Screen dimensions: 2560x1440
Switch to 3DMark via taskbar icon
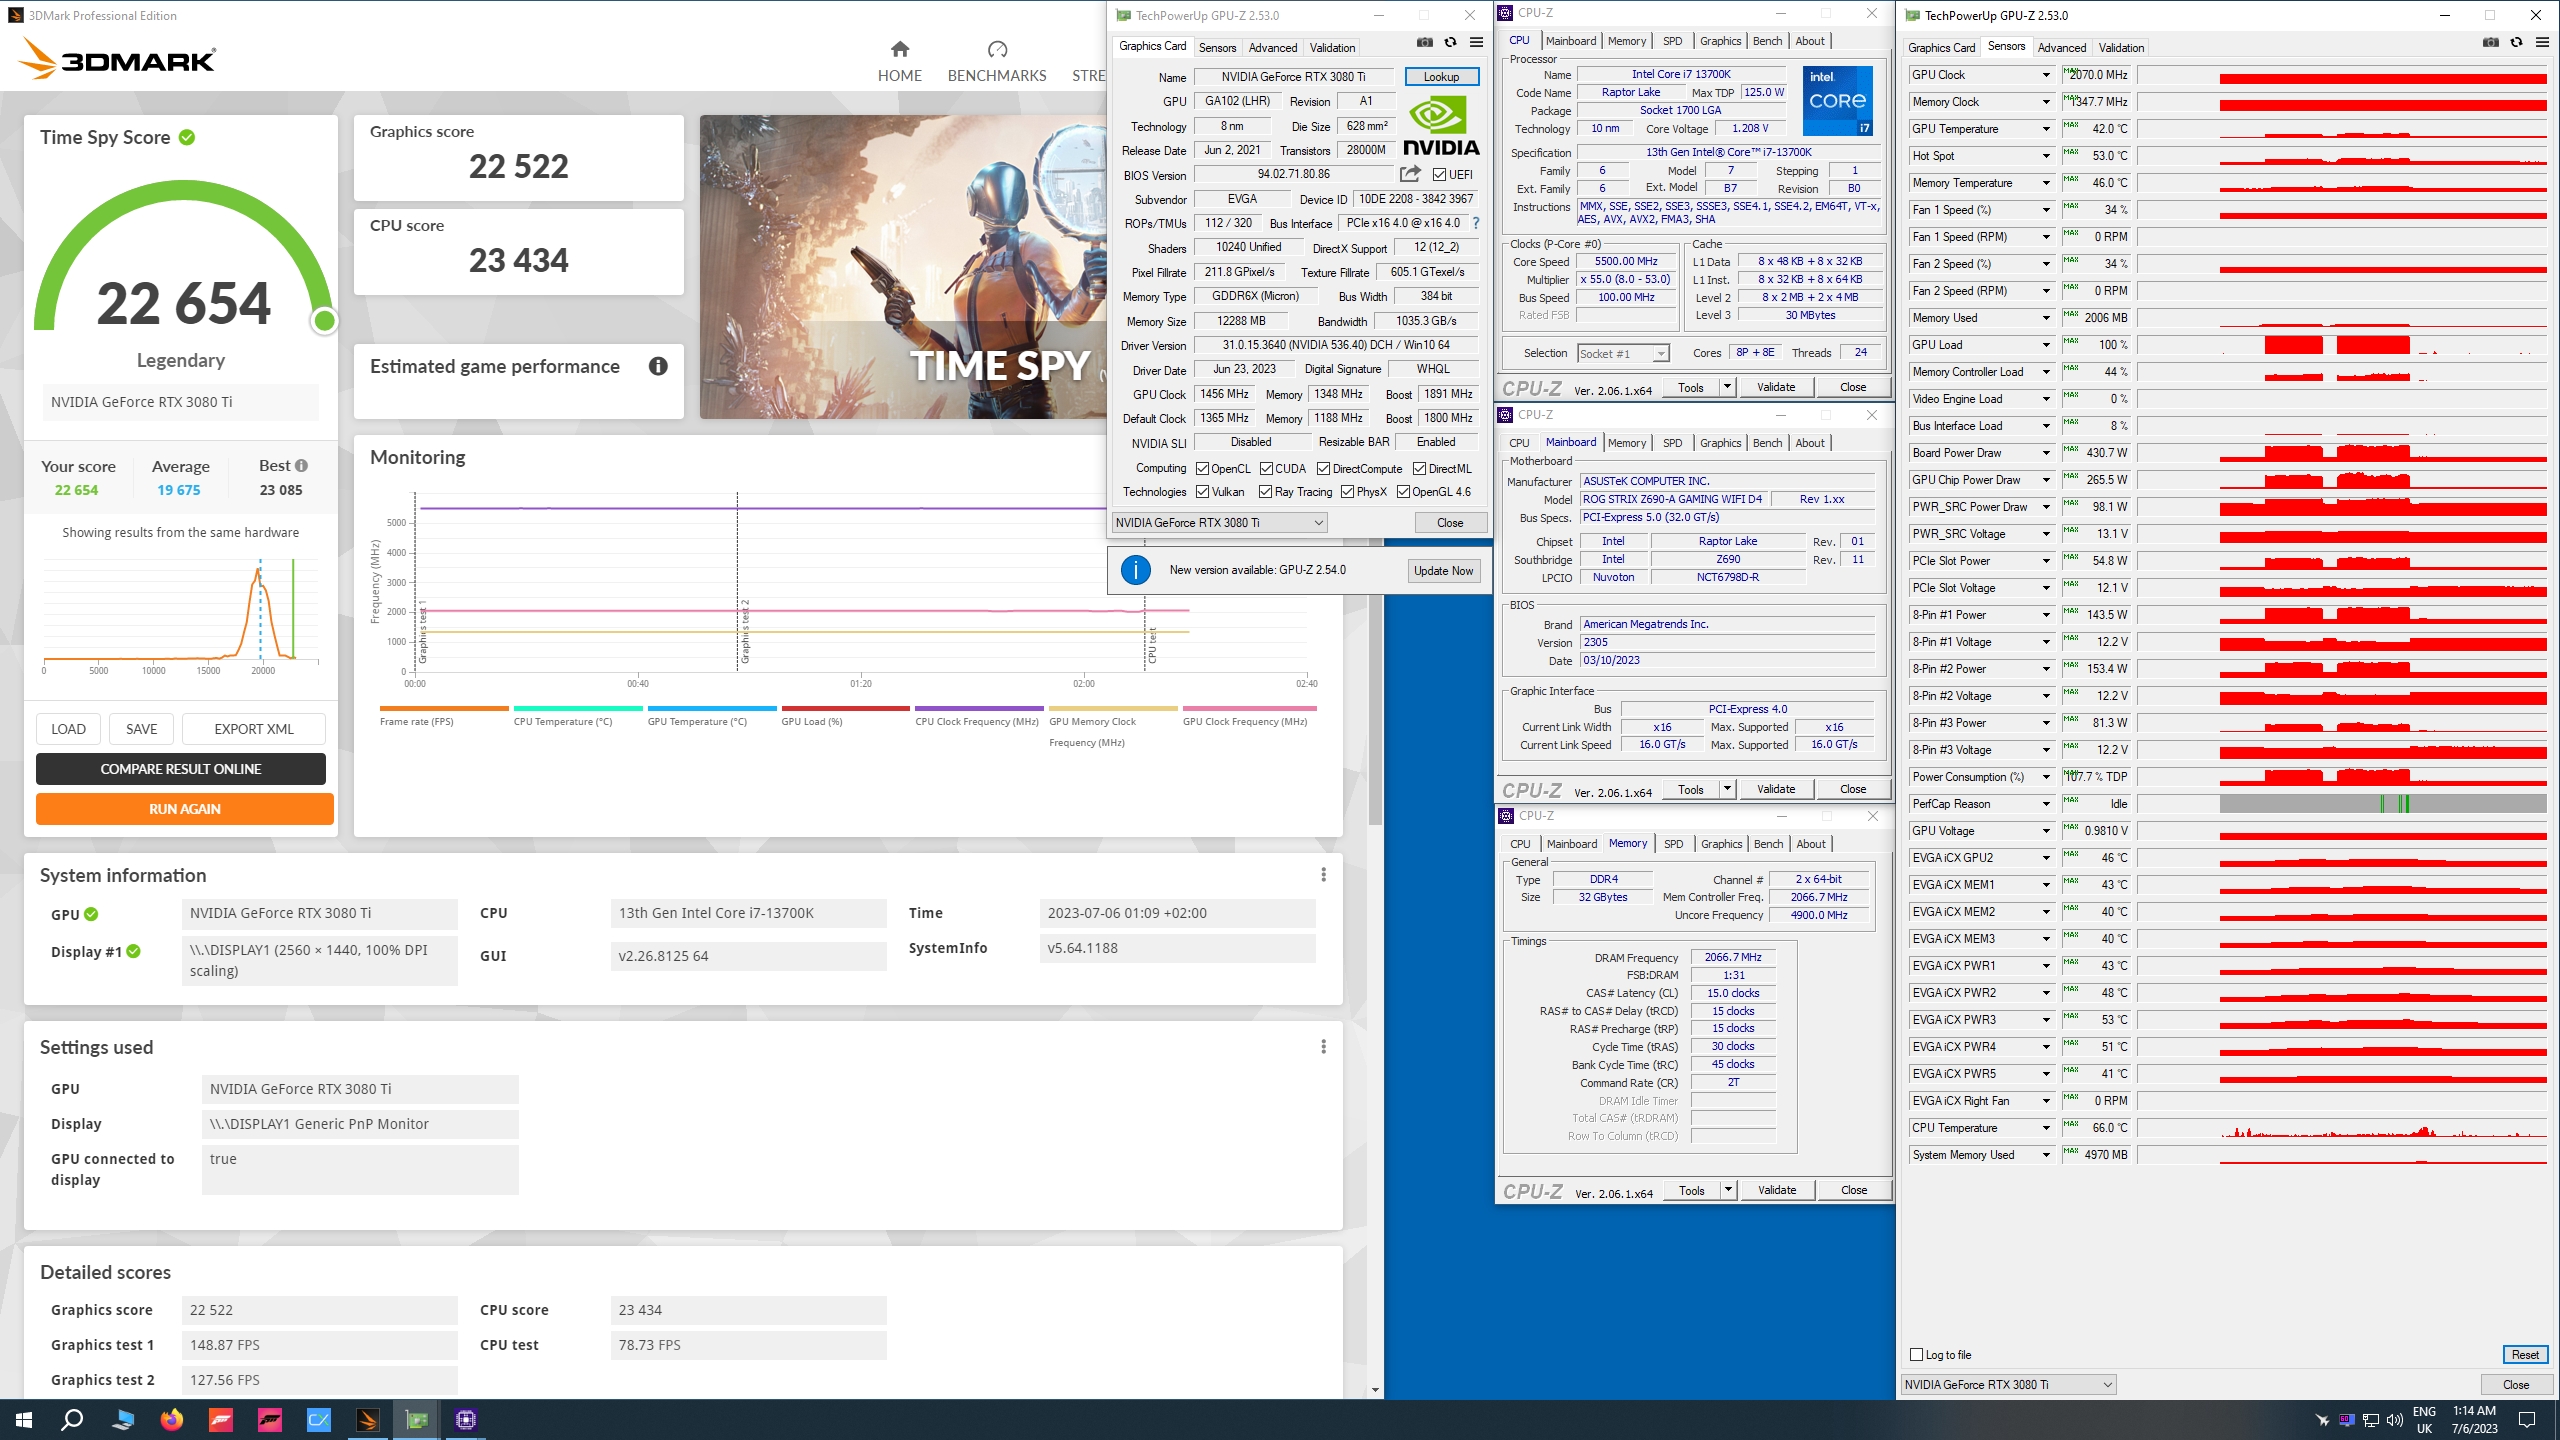tap(368, 1420)
